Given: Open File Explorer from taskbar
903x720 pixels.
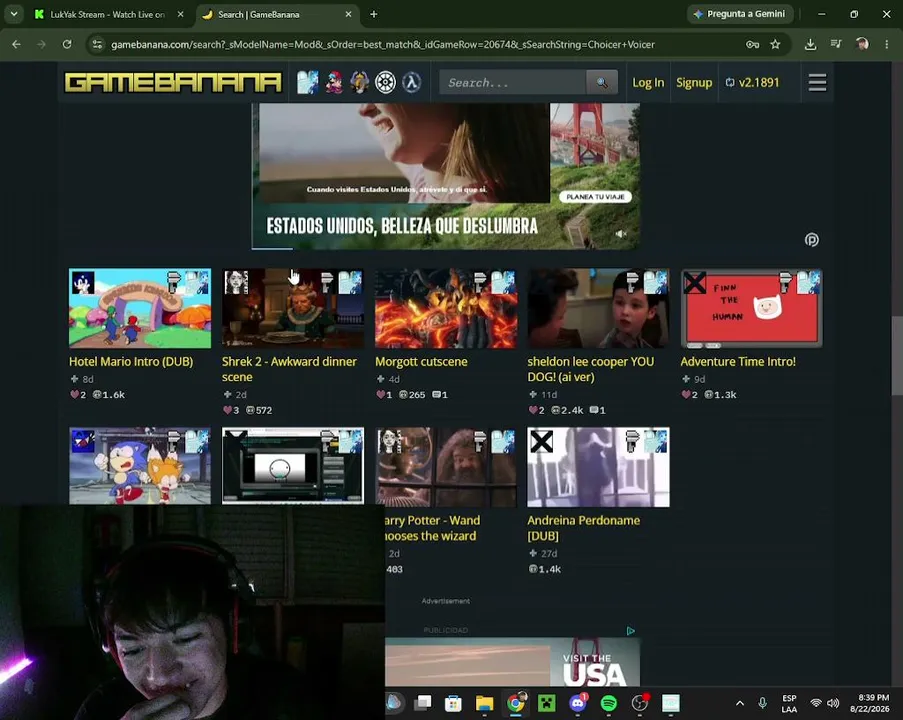Looking at the screenshot, I should pyautogui.click(x=484, y=703).
